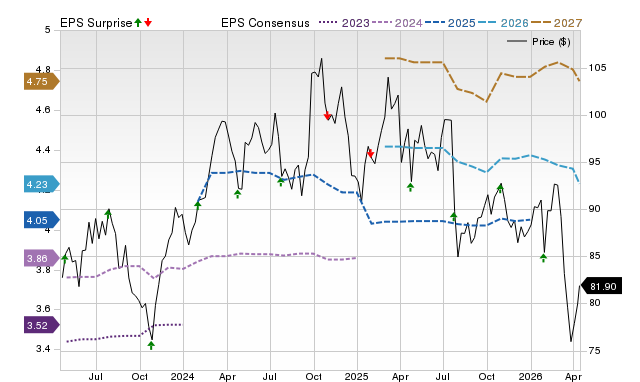640x382 pixels.
Task: Select the 2024 consensus legend entry
Action: [x=397, y=23]
